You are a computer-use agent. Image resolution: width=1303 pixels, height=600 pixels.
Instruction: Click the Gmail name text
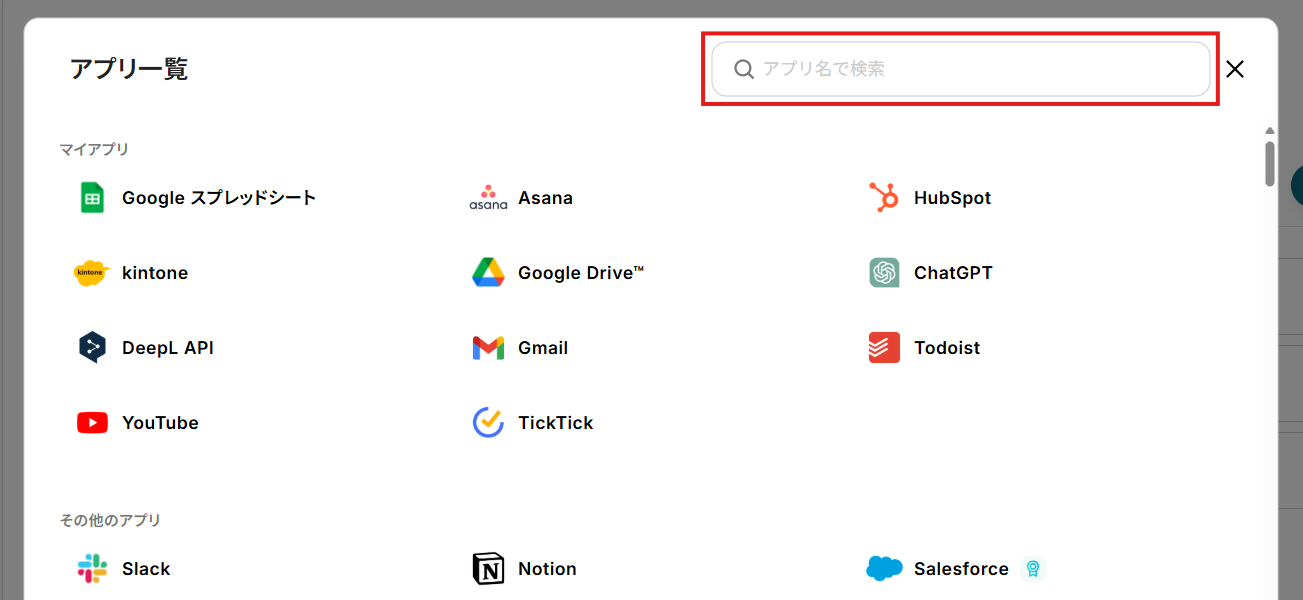pyautogui.click(x=543, y=348)
